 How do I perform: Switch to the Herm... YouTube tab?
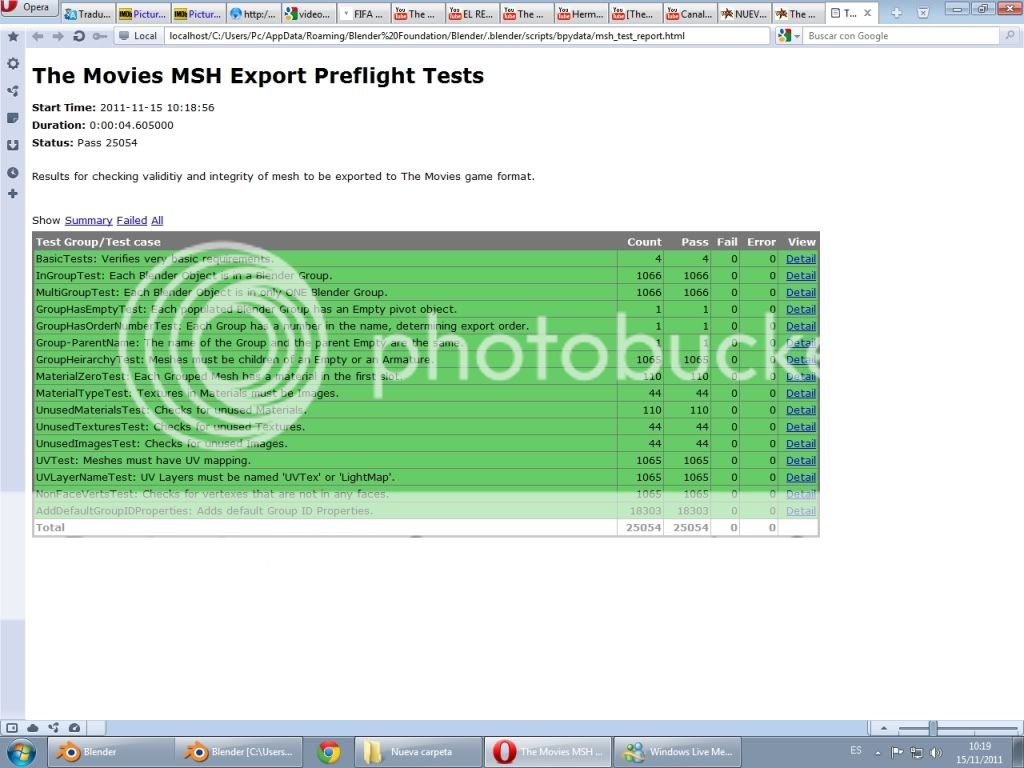(583, 14)
